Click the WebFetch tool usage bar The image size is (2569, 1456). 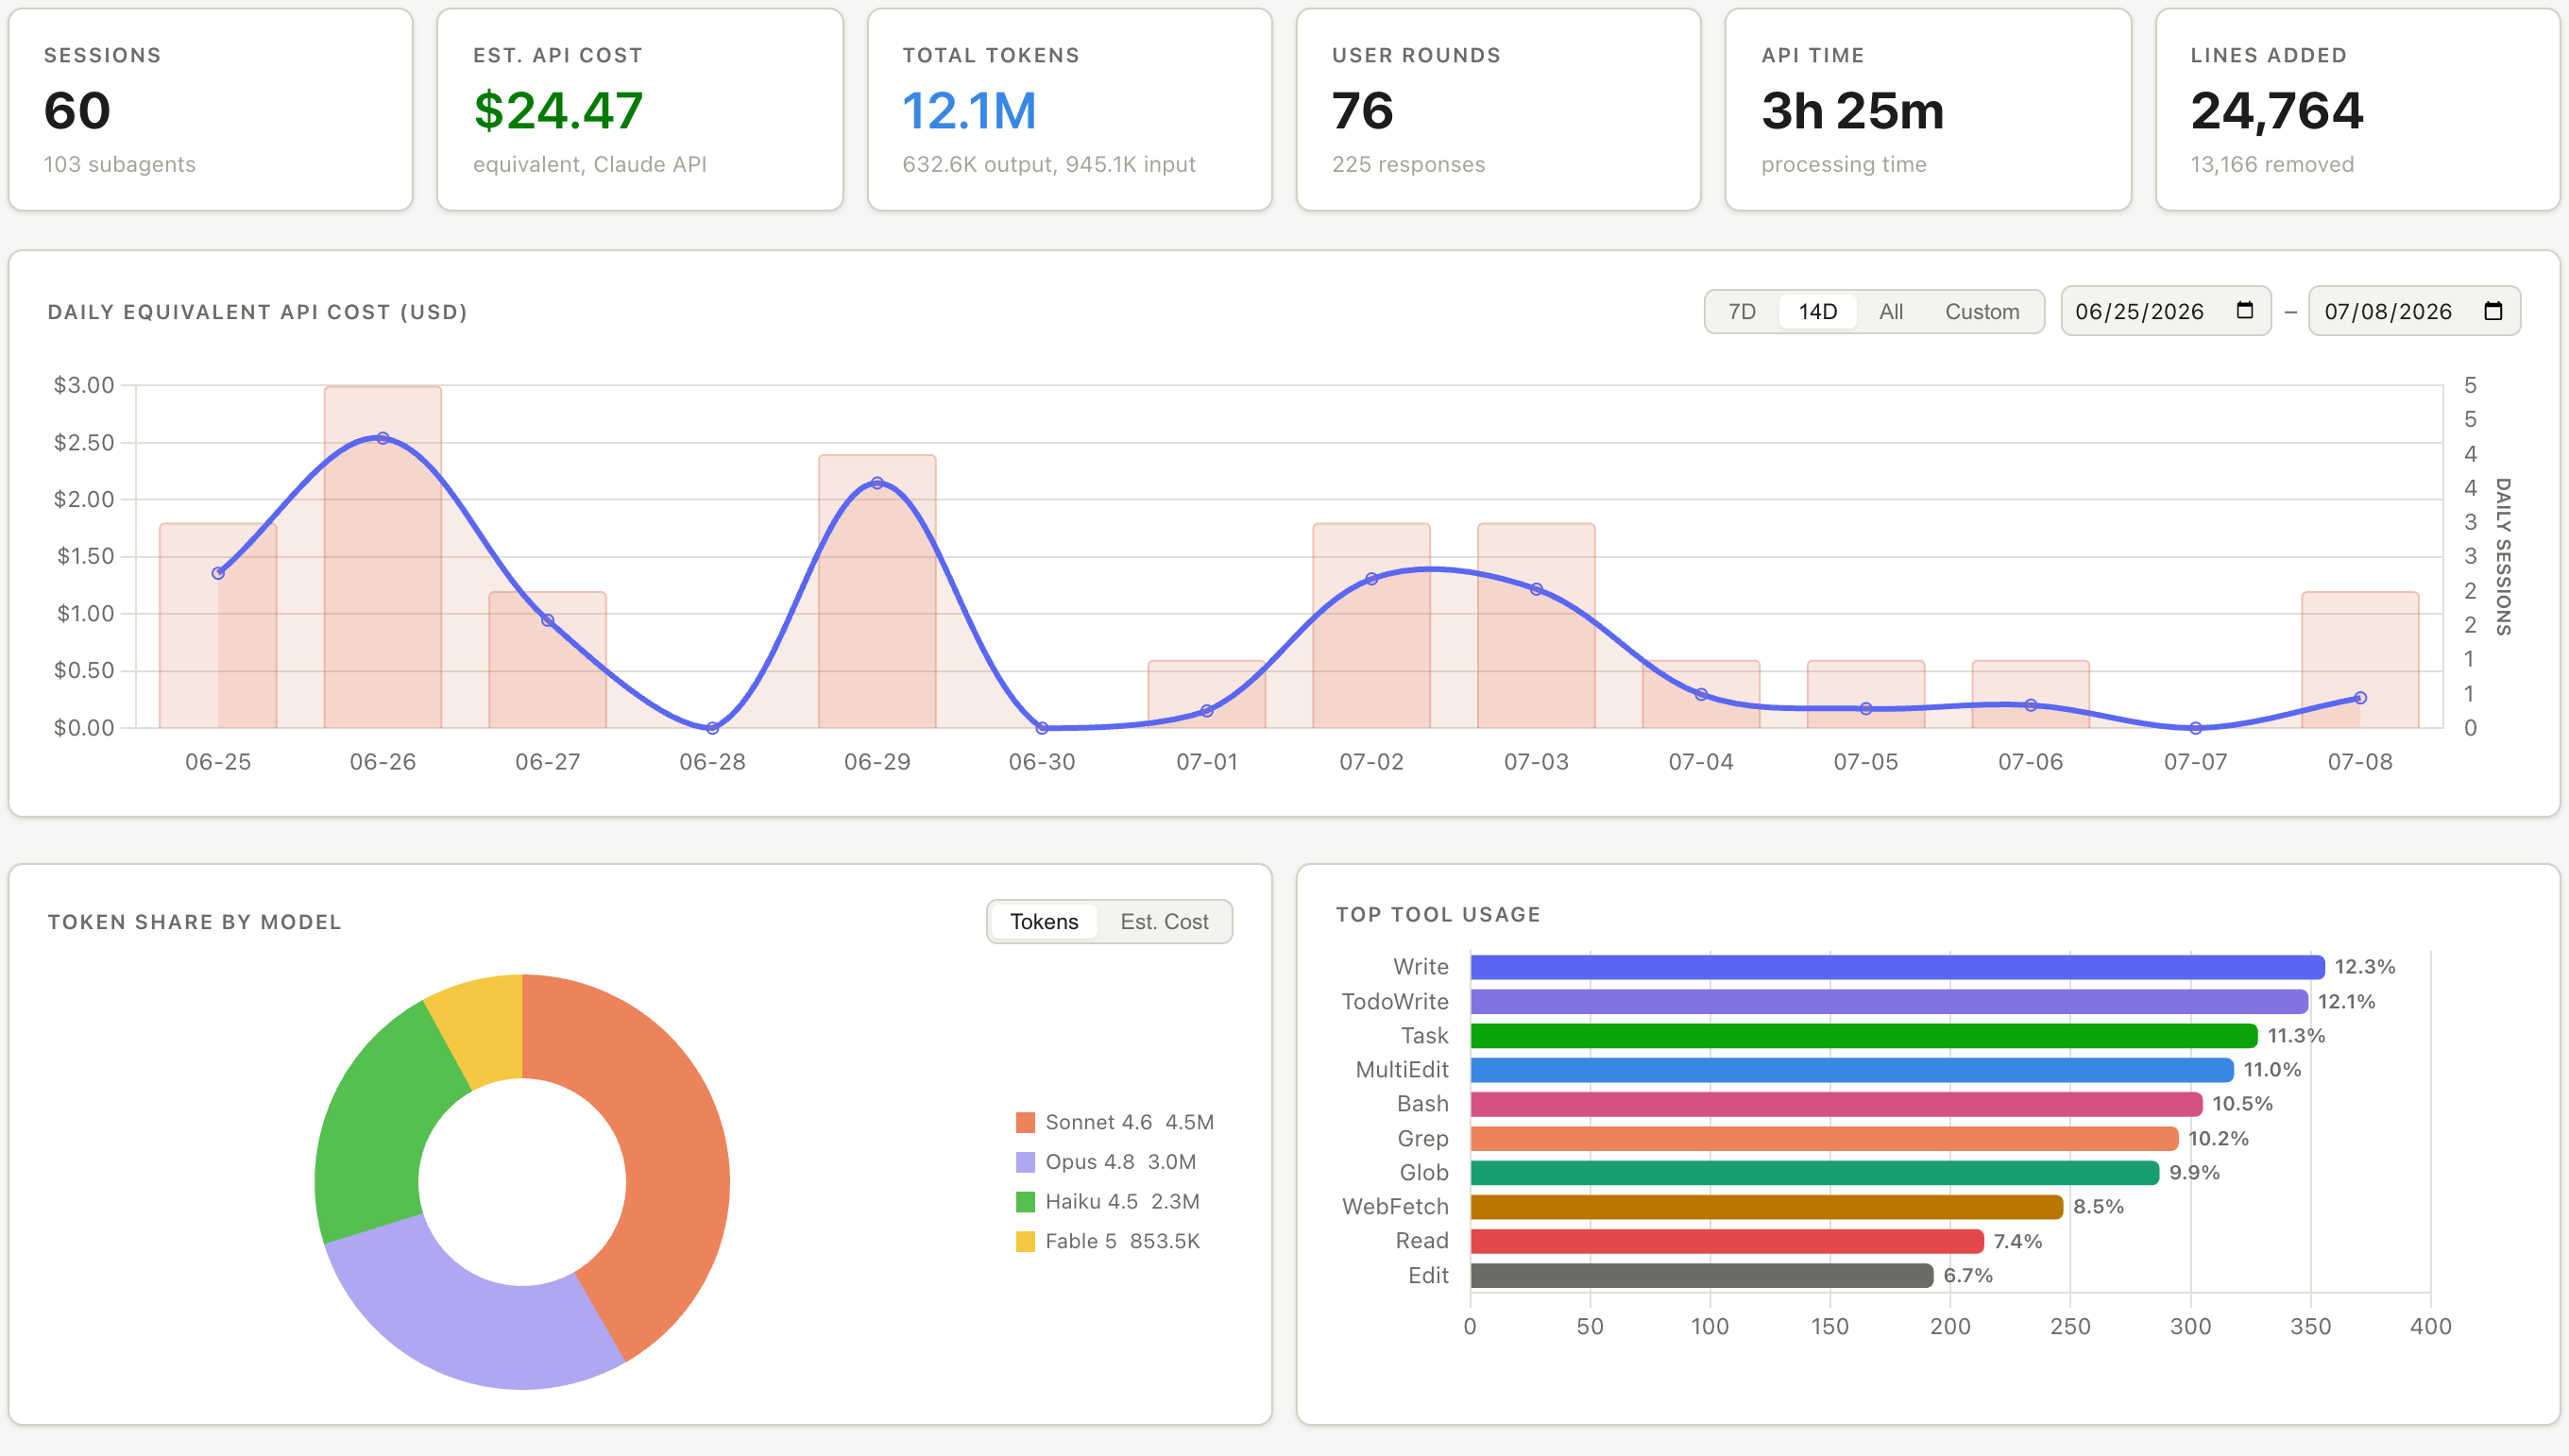click(1767, 1206)
